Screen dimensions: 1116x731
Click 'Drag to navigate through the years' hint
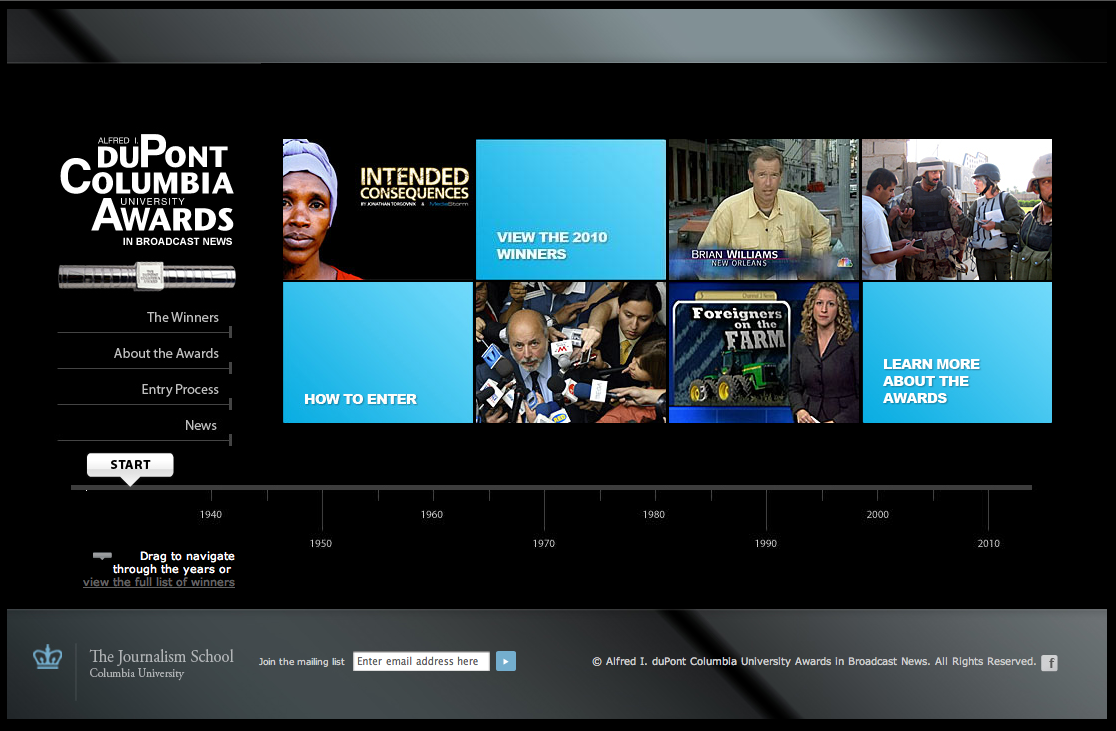click(x=173, y=562)
